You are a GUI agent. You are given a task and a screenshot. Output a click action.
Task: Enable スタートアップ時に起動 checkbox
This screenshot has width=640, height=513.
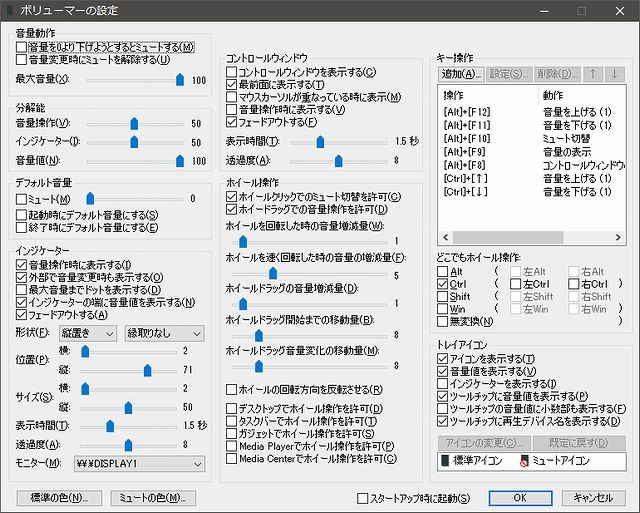point(364,497)
